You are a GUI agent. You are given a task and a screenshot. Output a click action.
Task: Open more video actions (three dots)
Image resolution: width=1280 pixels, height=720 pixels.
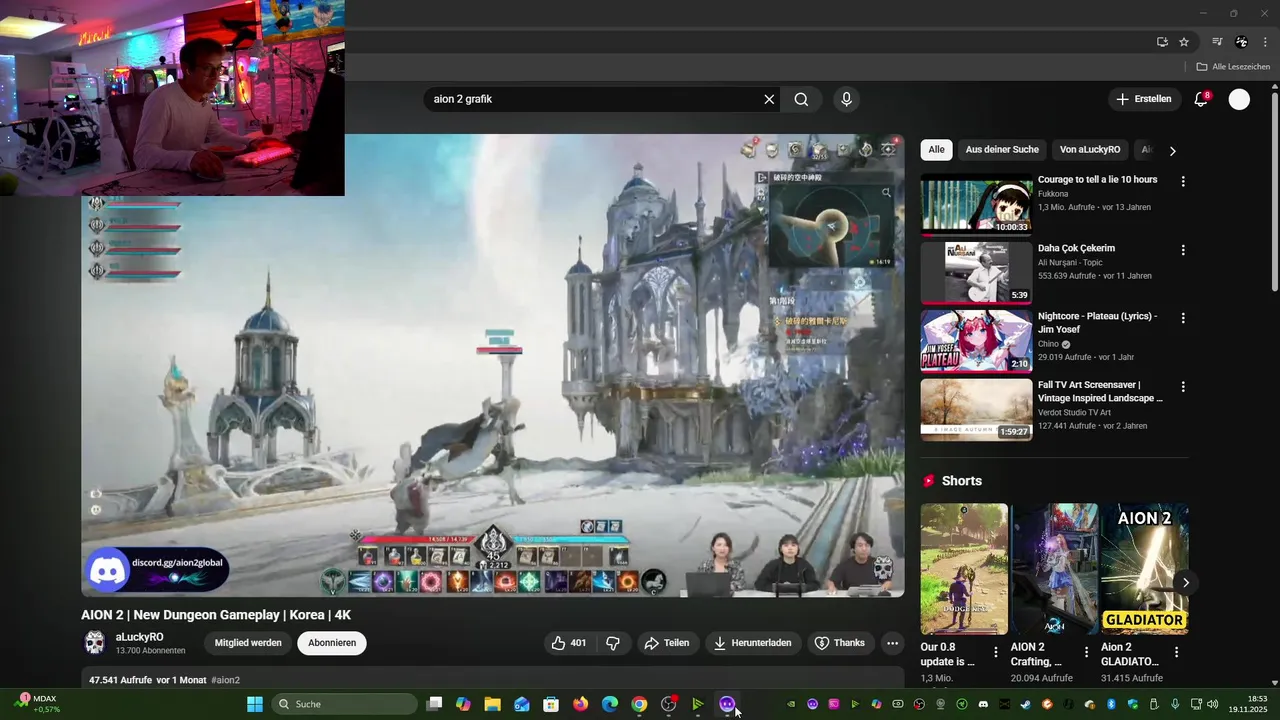893,643
